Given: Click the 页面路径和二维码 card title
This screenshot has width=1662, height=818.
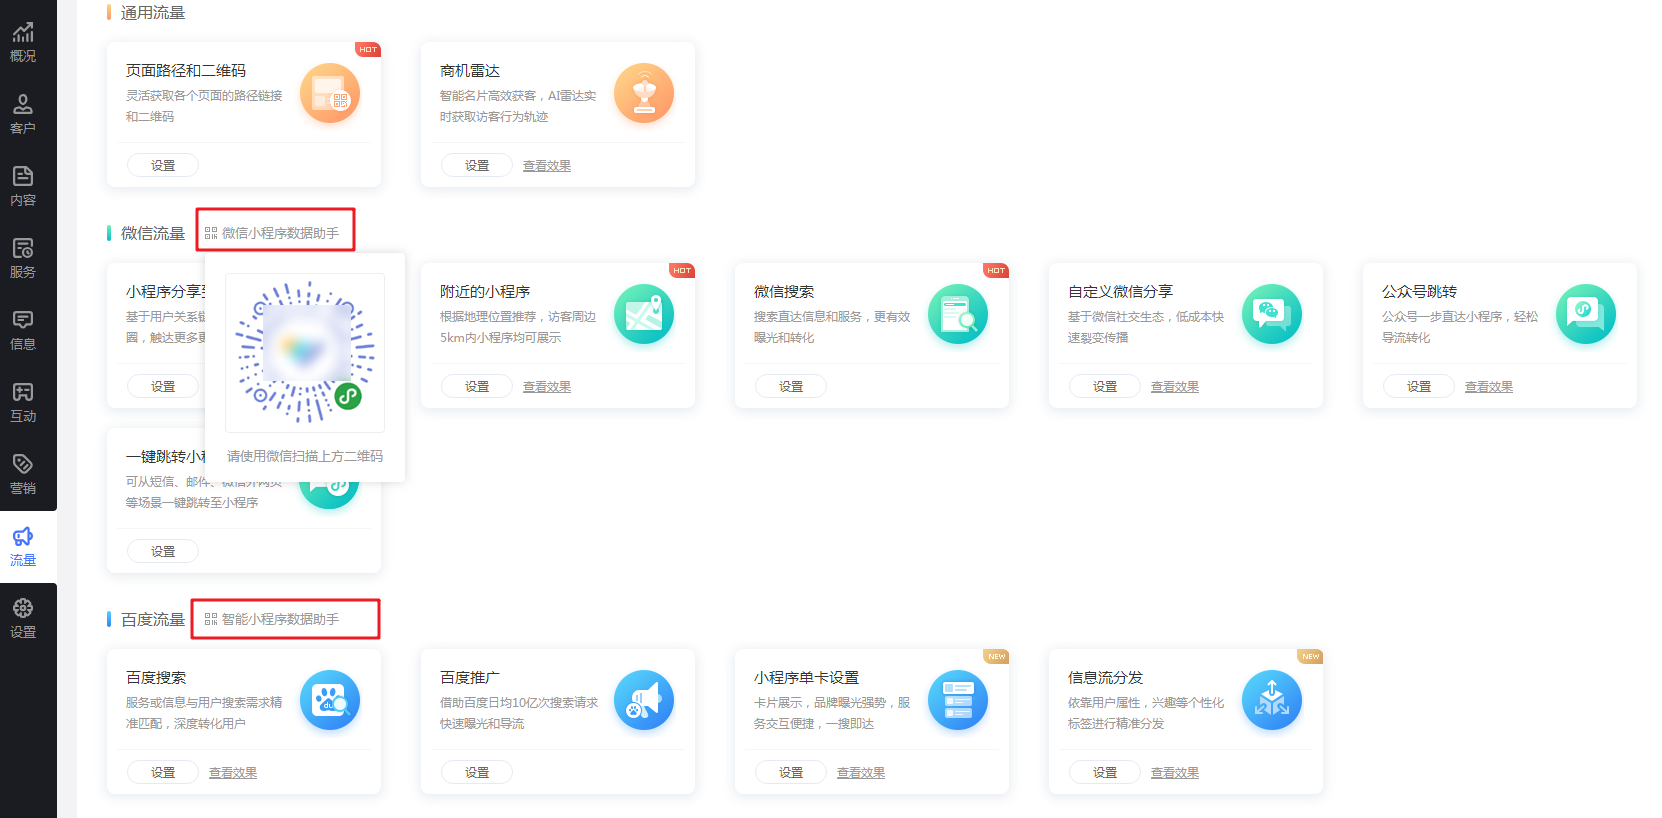Looking at the screenshot, I should click(x=186, y=71).
